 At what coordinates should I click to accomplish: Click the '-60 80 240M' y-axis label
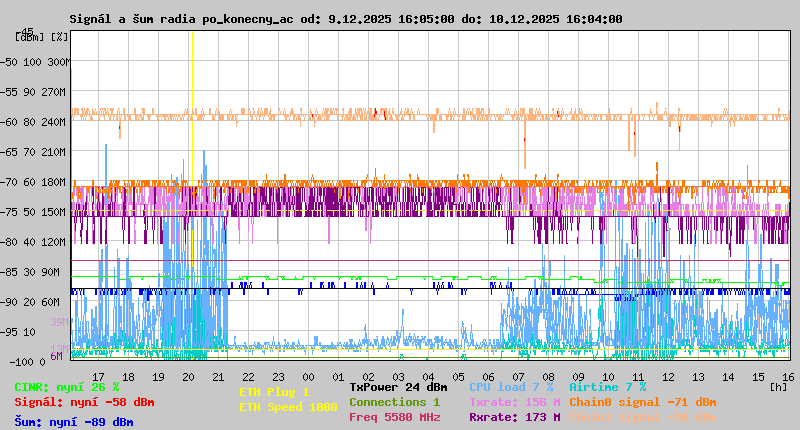click(x=33, y=122)
